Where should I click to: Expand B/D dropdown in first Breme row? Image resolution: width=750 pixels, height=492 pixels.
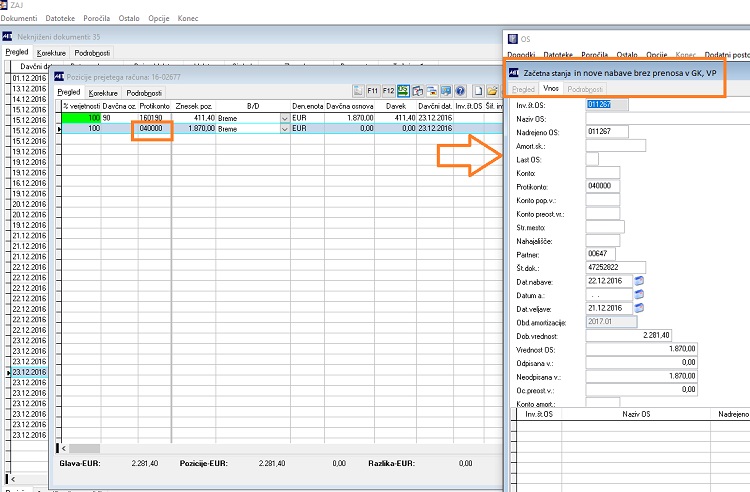pyautogui.click(x=285, y=118)
